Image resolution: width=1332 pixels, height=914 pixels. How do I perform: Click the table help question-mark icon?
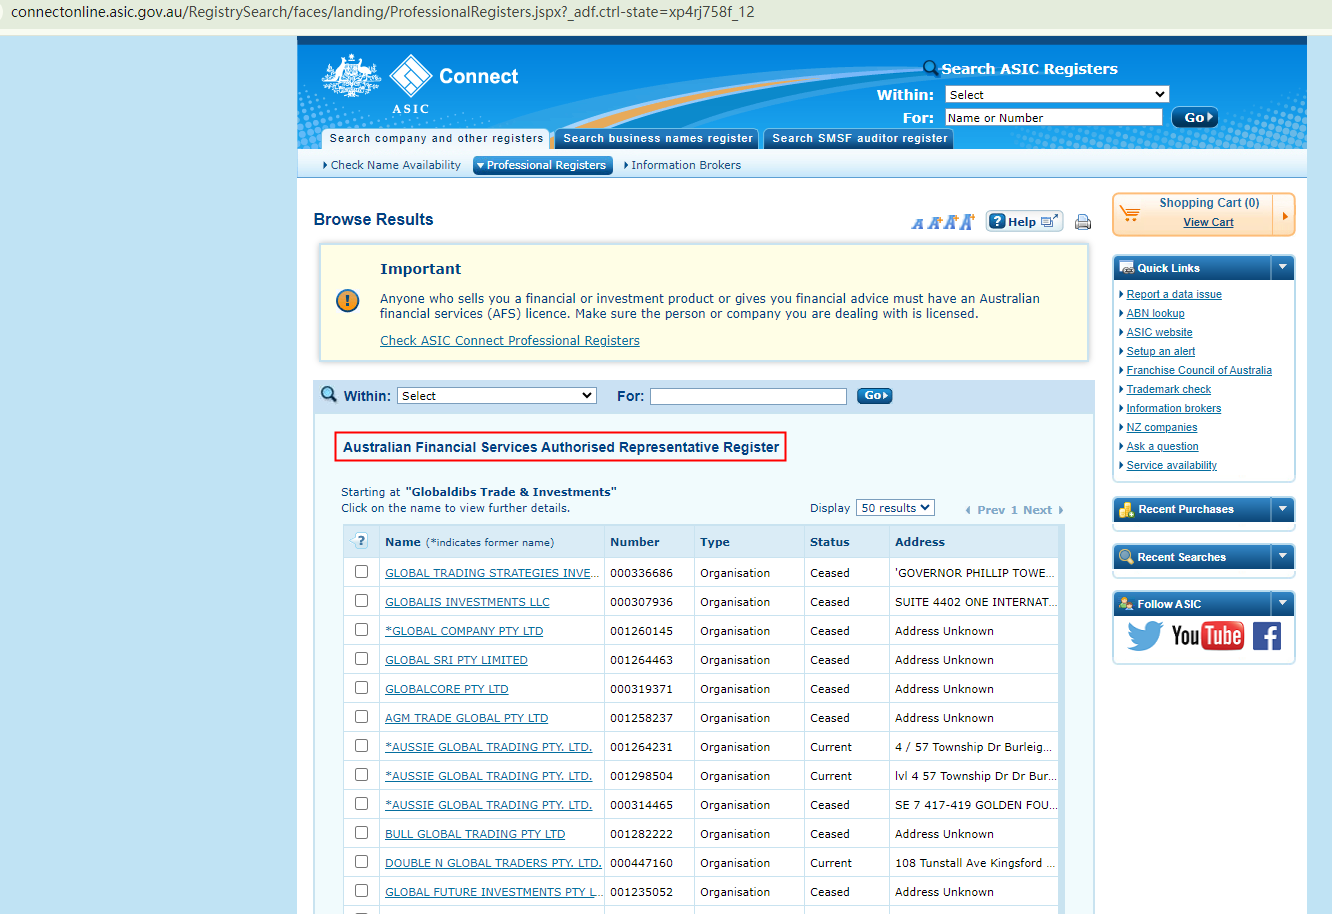[361, 541]
